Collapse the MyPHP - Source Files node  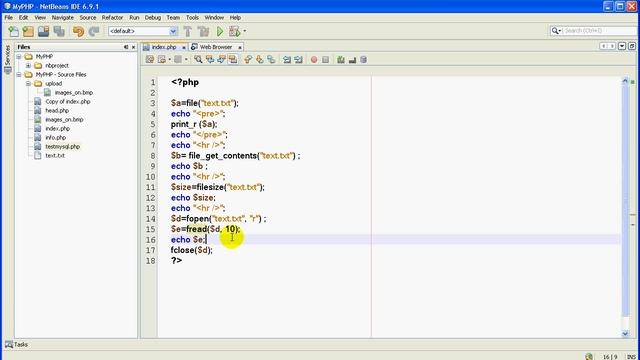coord(19,74)
